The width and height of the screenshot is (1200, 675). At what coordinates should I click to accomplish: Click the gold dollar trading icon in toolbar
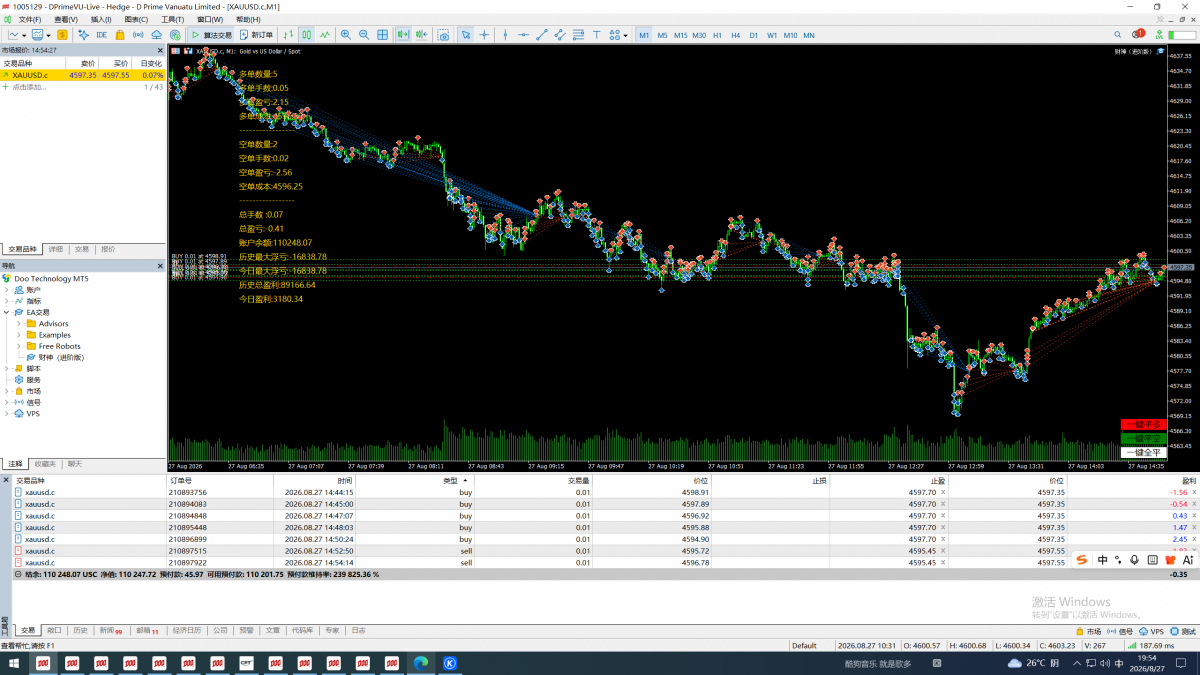(x=62, y=35)
